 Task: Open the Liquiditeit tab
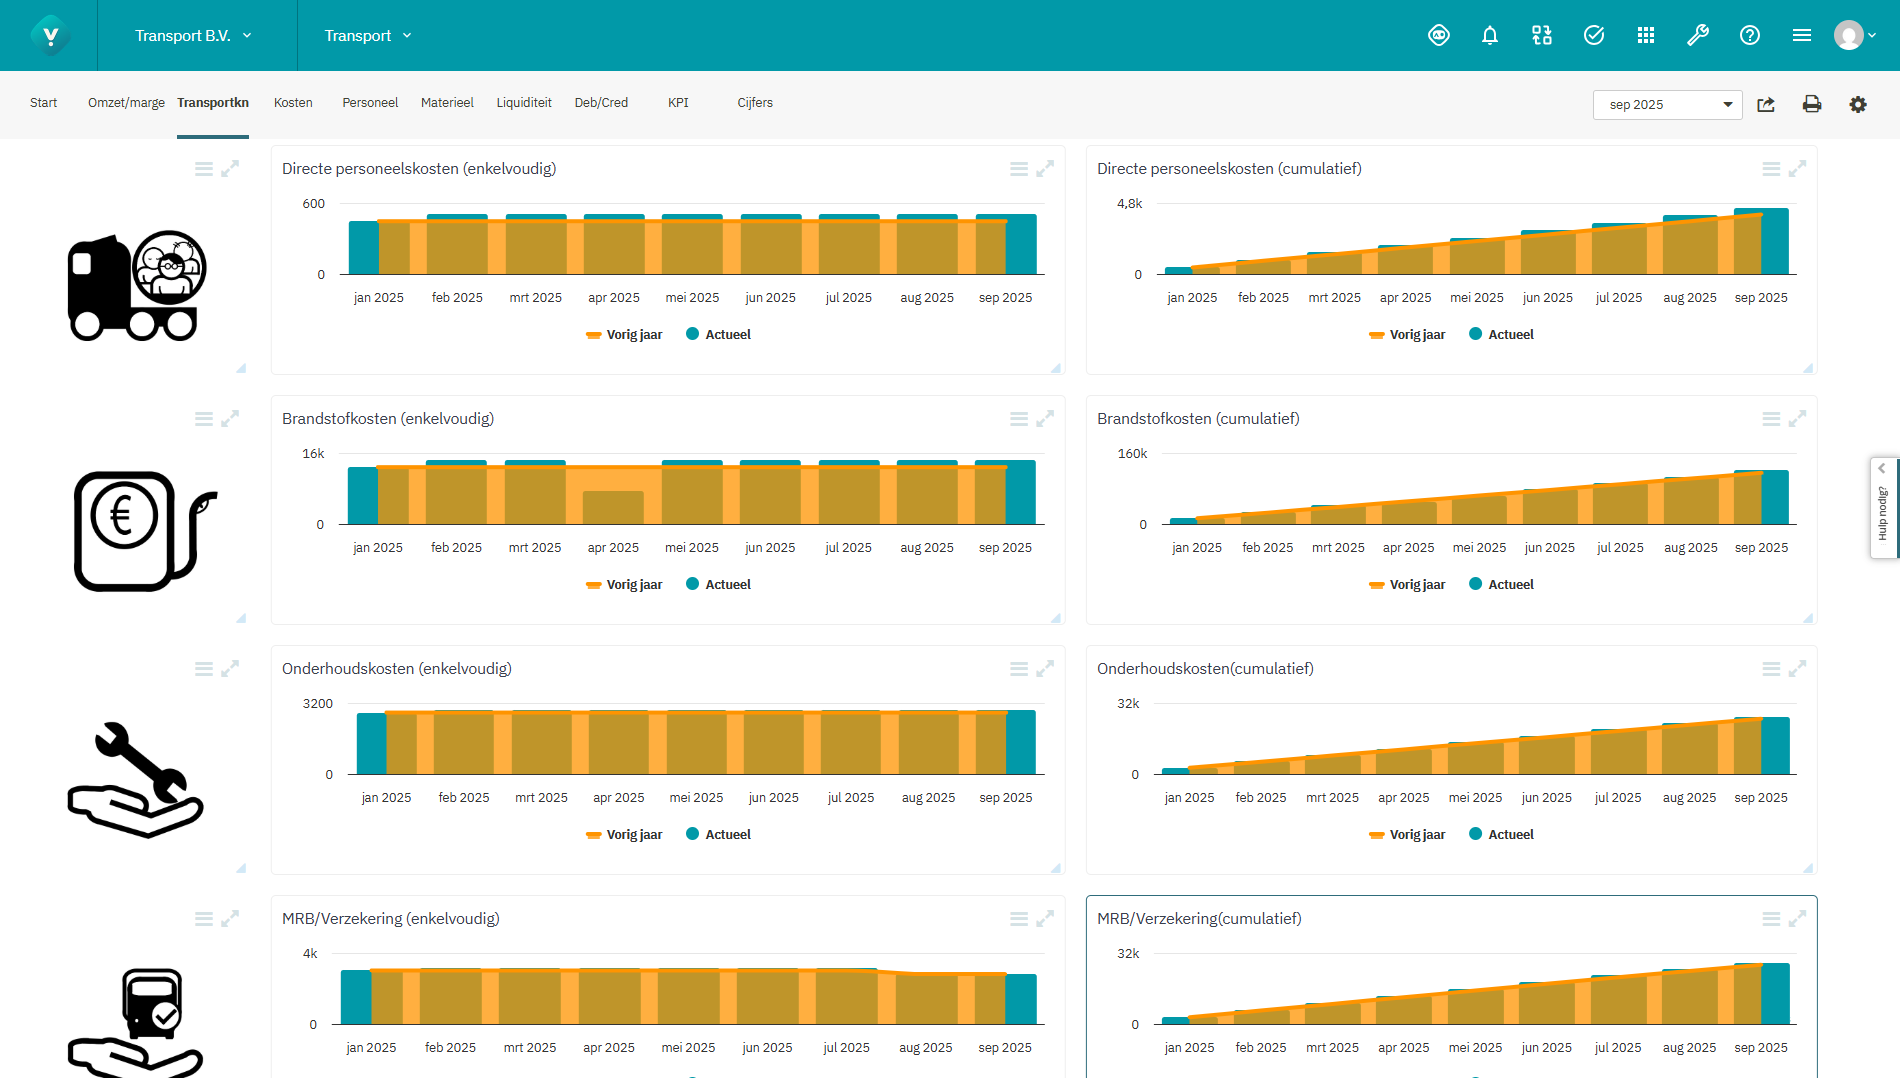[524, 103]
